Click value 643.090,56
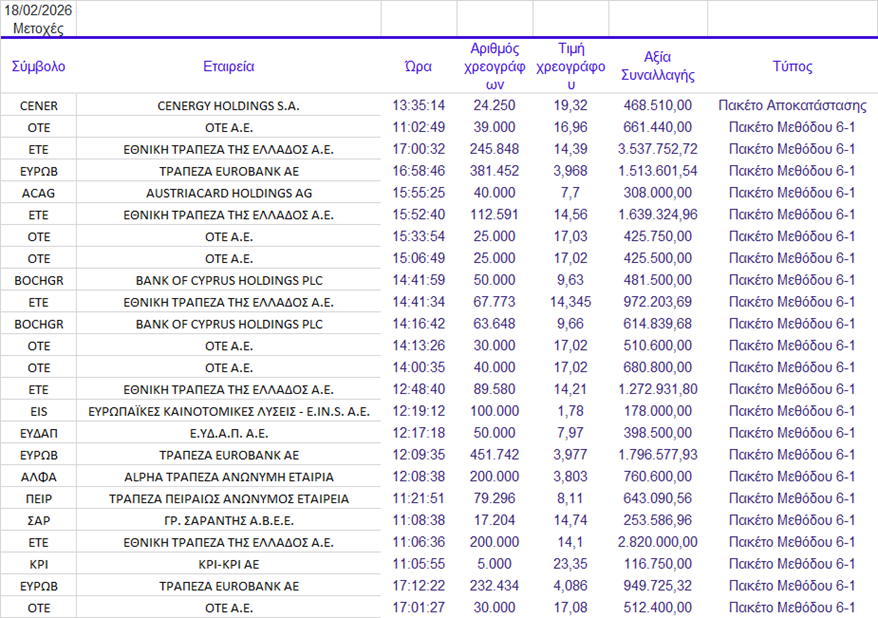The height and width of the screenshot is (618, 878). coord(658,498)
